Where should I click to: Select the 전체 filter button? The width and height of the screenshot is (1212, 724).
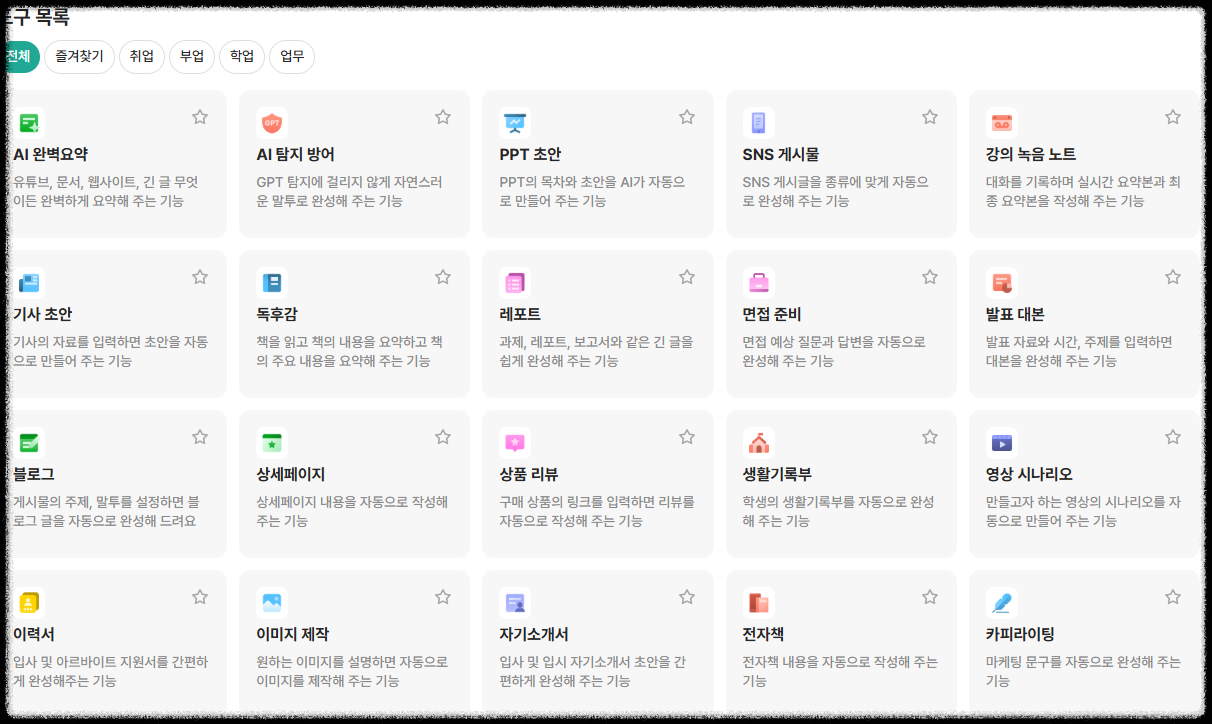pyautogui.click(x=19, y=57)
